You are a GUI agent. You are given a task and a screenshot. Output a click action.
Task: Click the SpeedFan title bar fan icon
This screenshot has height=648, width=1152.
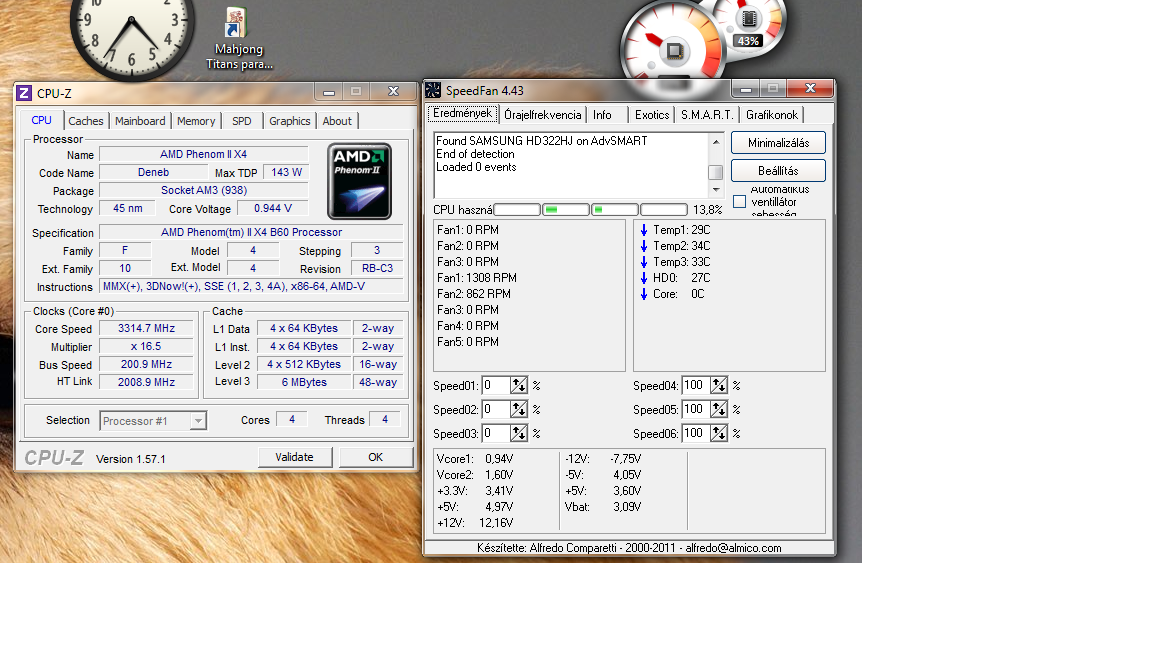(433, 90)
